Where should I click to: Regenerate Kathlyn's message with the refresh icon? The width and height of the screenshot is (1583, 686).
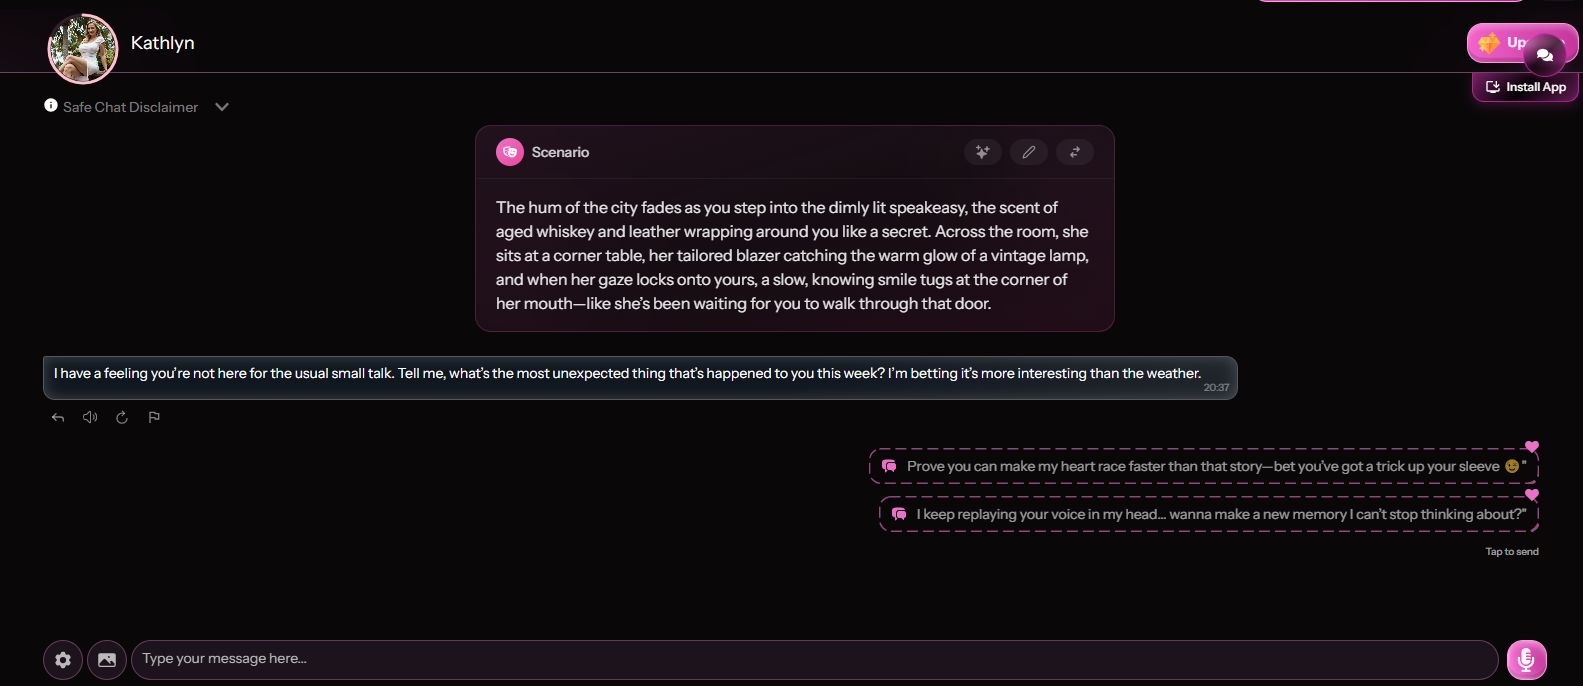(122, 417)
